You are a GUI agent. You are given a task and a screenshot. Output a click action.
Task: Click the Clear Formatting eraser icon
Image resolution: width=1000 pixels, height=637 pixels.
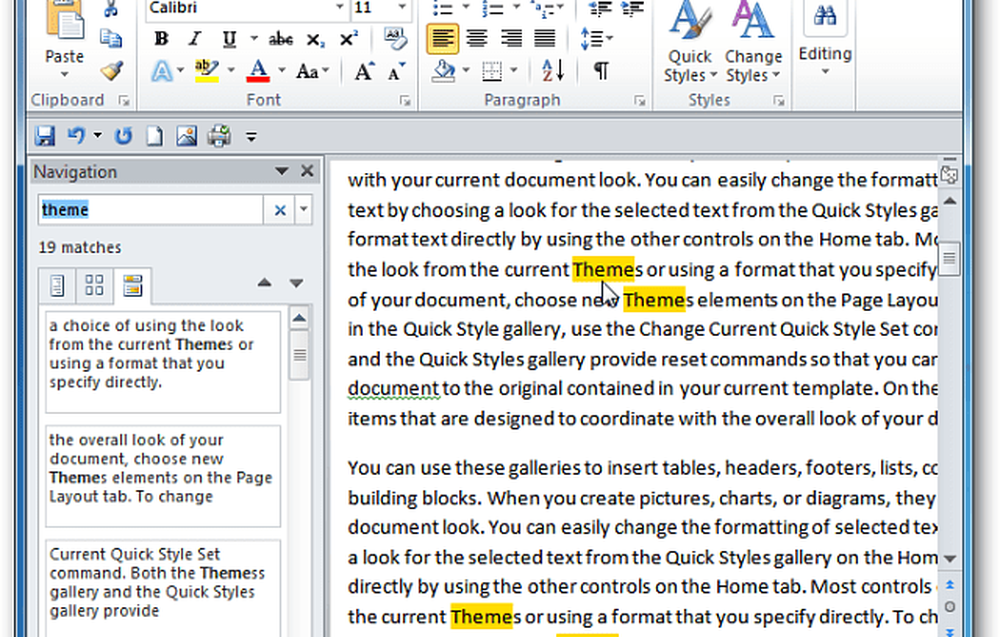(396, 39)
